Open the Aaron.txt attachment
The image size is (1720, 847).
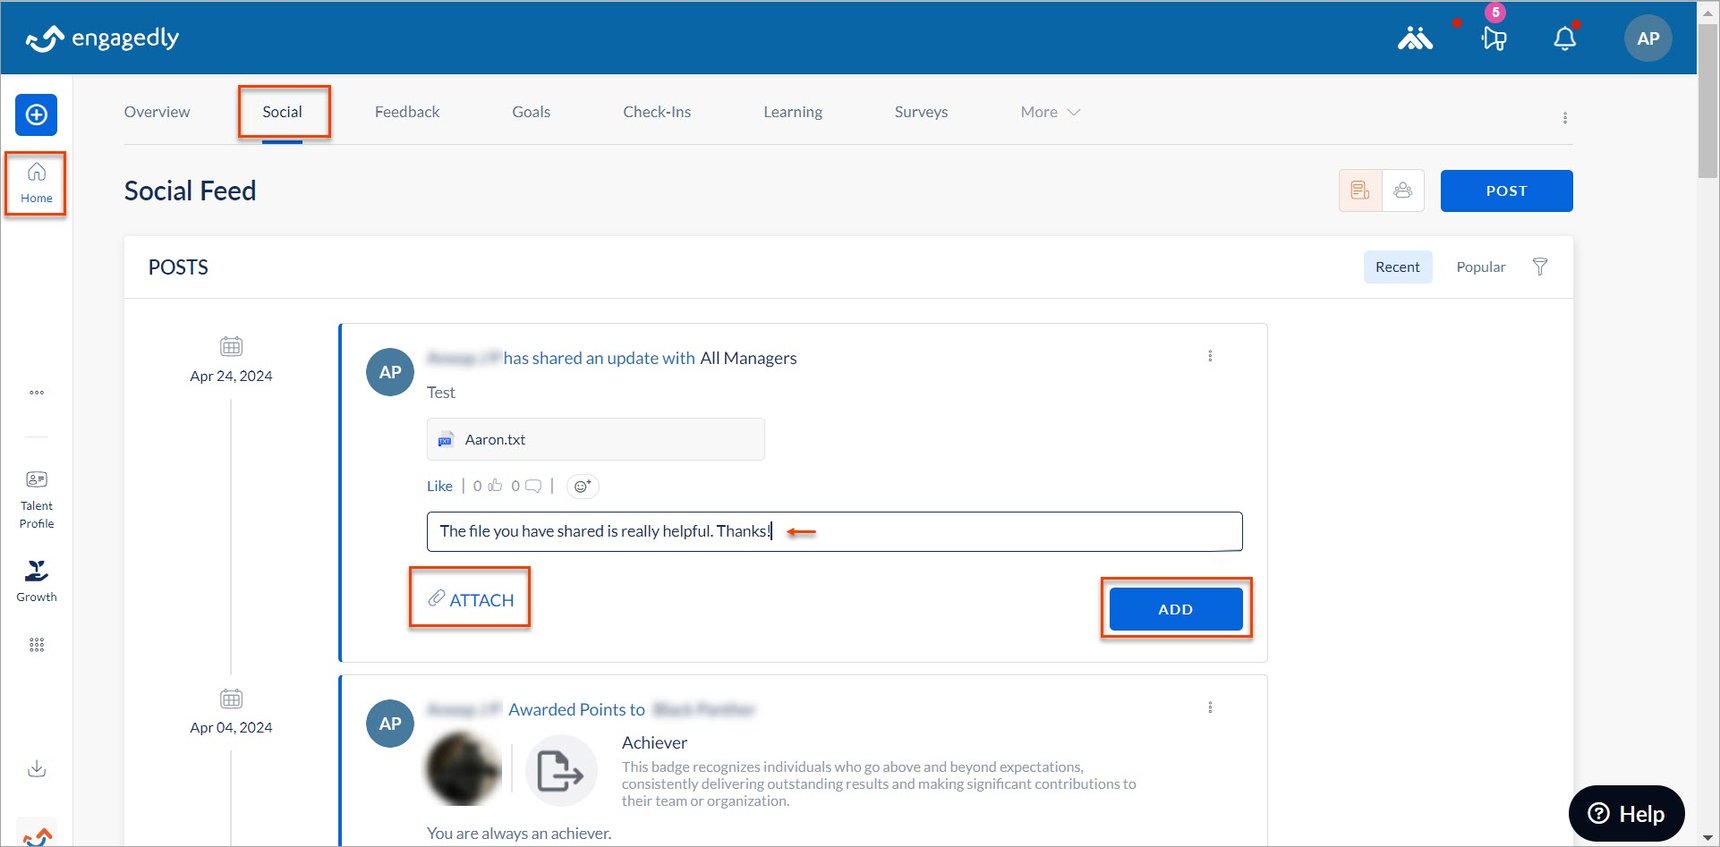[596, 439]
